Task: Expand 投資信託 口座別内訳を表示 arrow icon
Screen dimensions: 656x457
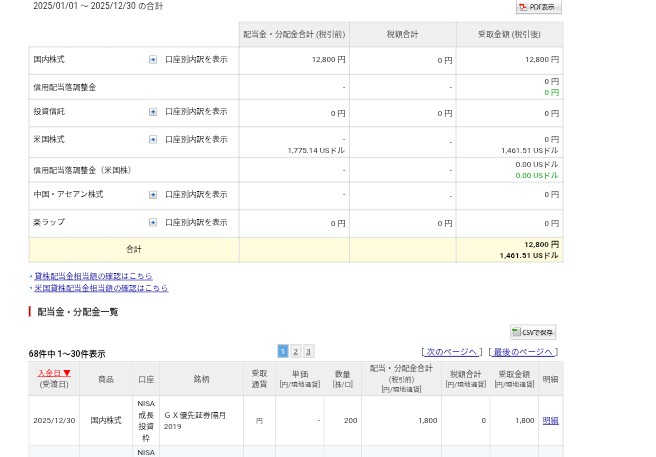Action: tap(153, 112)
